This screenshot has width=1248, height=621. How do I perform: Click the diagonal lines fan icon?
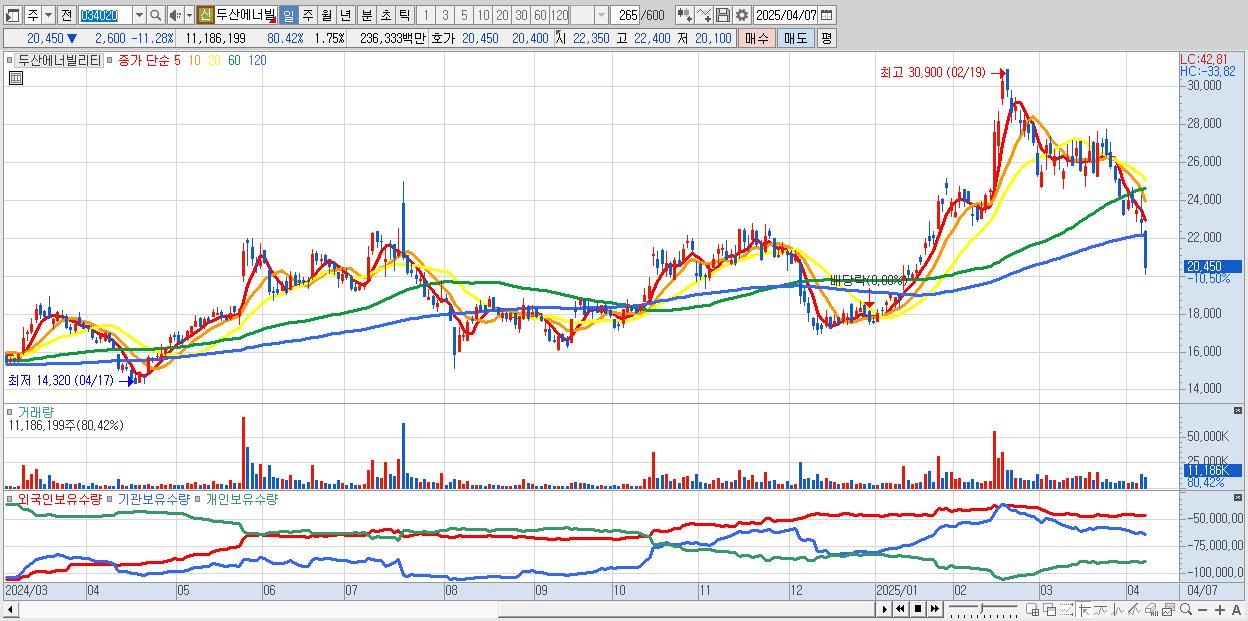click(1135, 610)
